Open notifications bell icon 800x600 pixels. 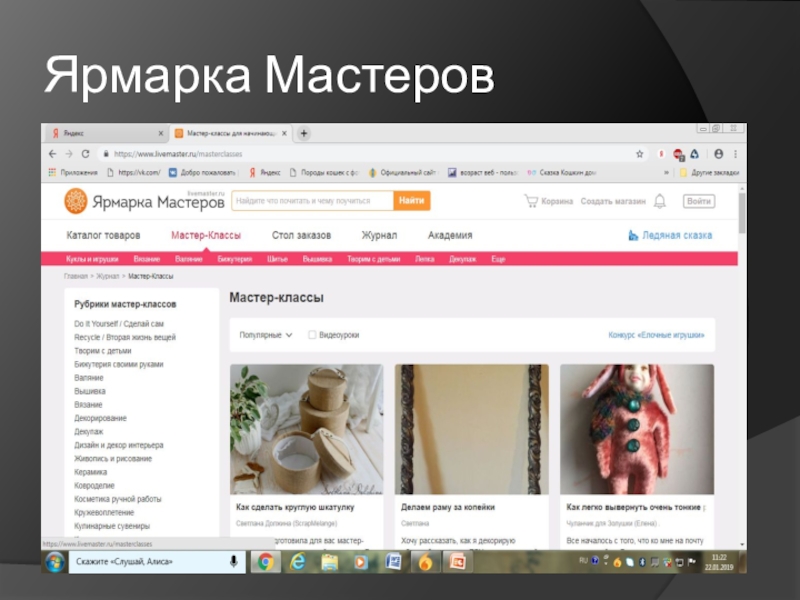tap(660, 201)
